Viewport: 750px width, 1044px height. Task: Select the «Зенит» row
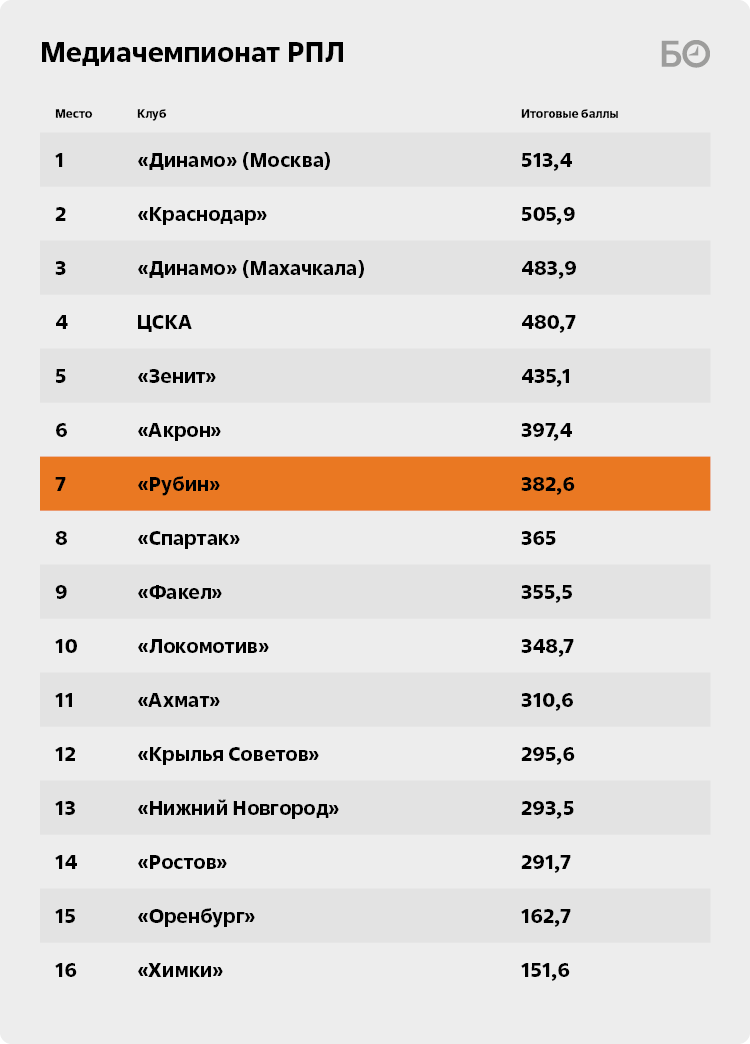tap(375, 376)
